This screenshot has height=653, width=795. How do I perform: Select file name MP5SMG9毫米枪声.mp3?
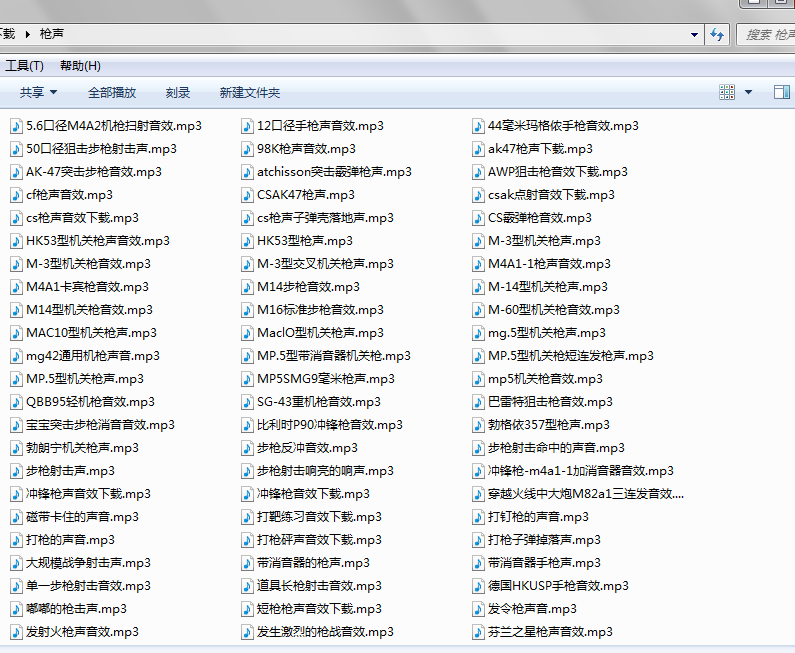(x=326, y=379)
